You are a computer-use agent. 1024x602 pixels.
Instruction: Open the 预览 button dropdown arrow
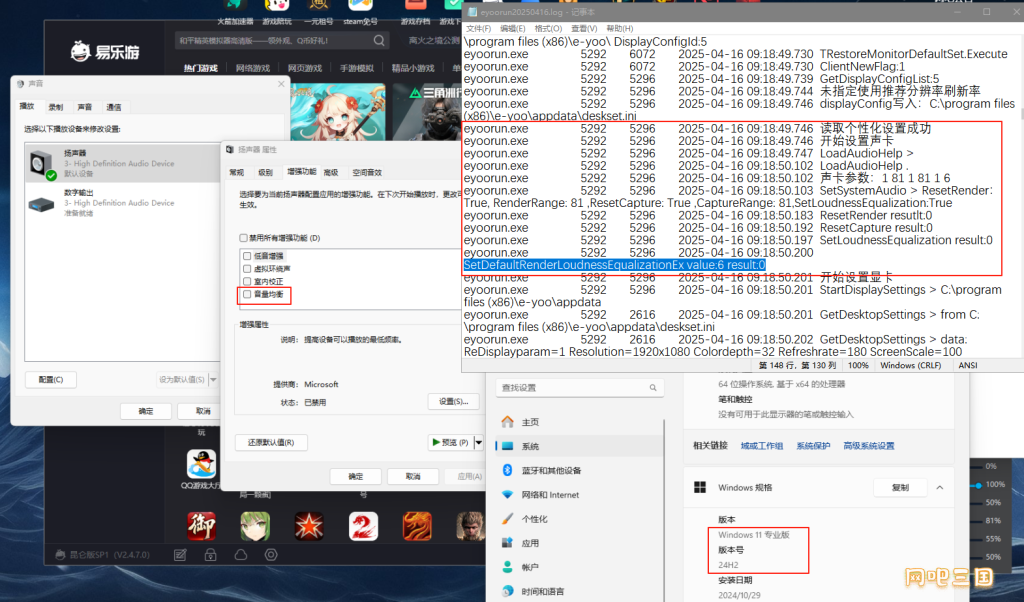pyautogui.click(x=478, y=442)
